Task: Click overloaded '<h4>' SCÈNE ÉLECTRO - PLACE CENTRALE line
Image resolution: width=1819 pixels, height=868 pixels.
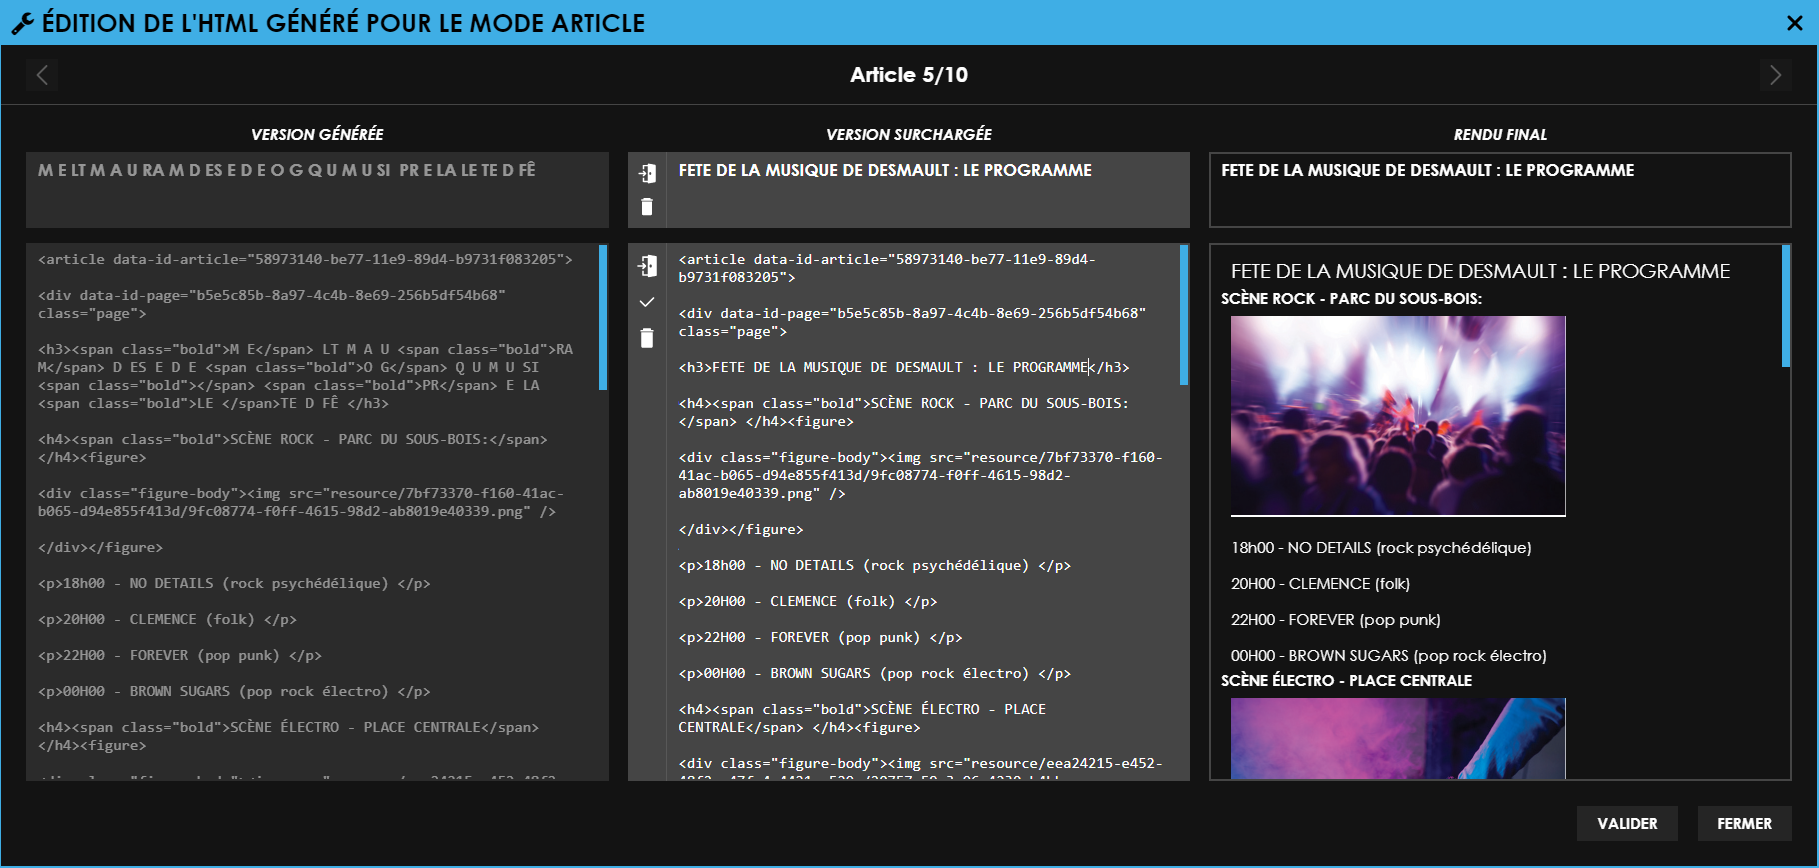Action: (862, 719)
